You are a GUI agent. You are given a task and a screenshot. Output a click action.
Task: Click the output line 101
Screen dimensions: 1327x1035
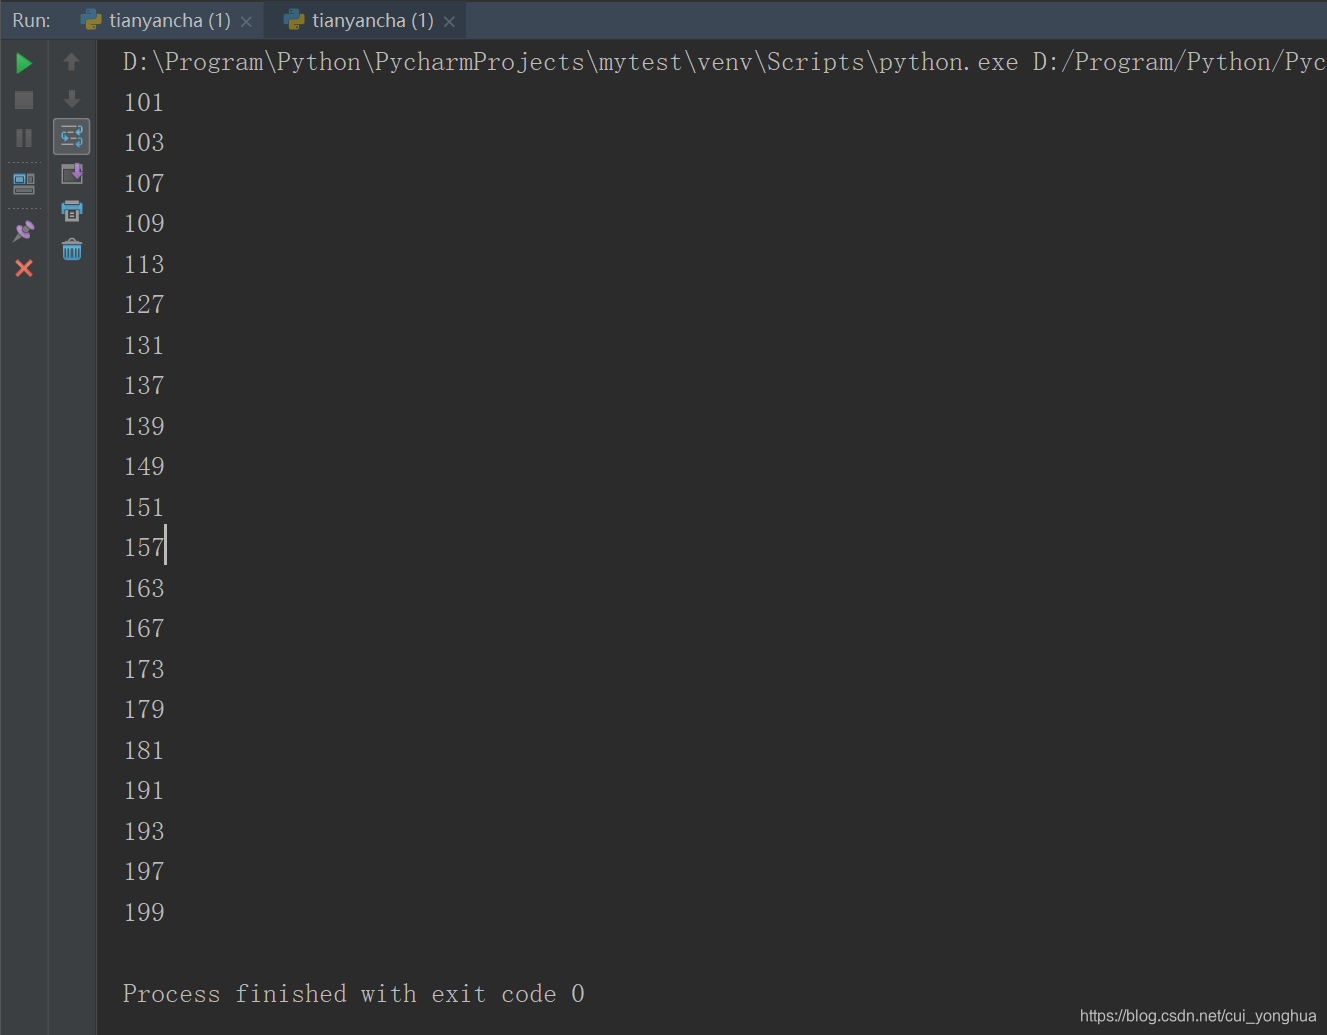144,102
